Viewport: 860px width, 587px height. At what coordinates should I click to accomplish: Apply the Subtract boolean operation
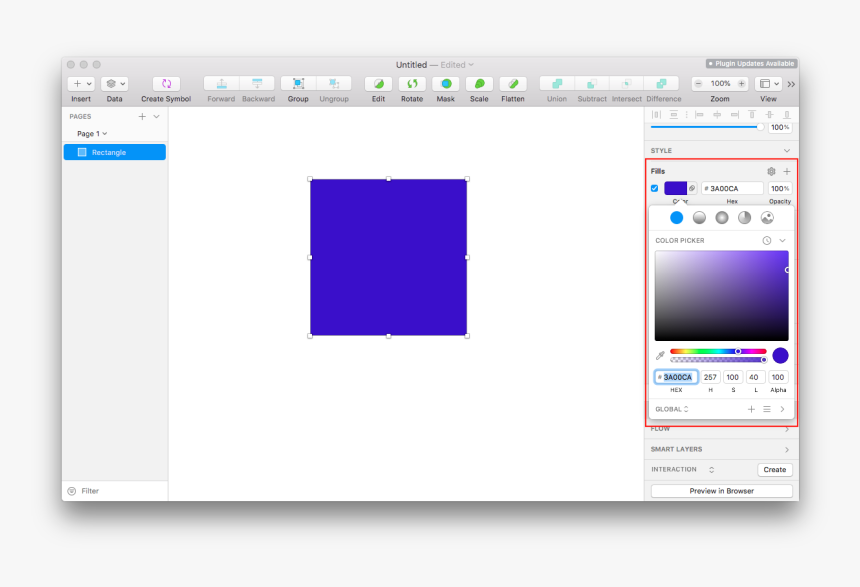(x=592, y=83)
